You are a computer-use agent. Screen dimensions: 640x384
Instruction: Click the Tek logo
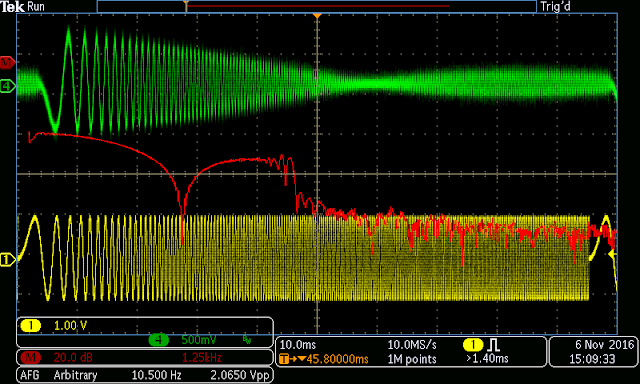(12, 7)
